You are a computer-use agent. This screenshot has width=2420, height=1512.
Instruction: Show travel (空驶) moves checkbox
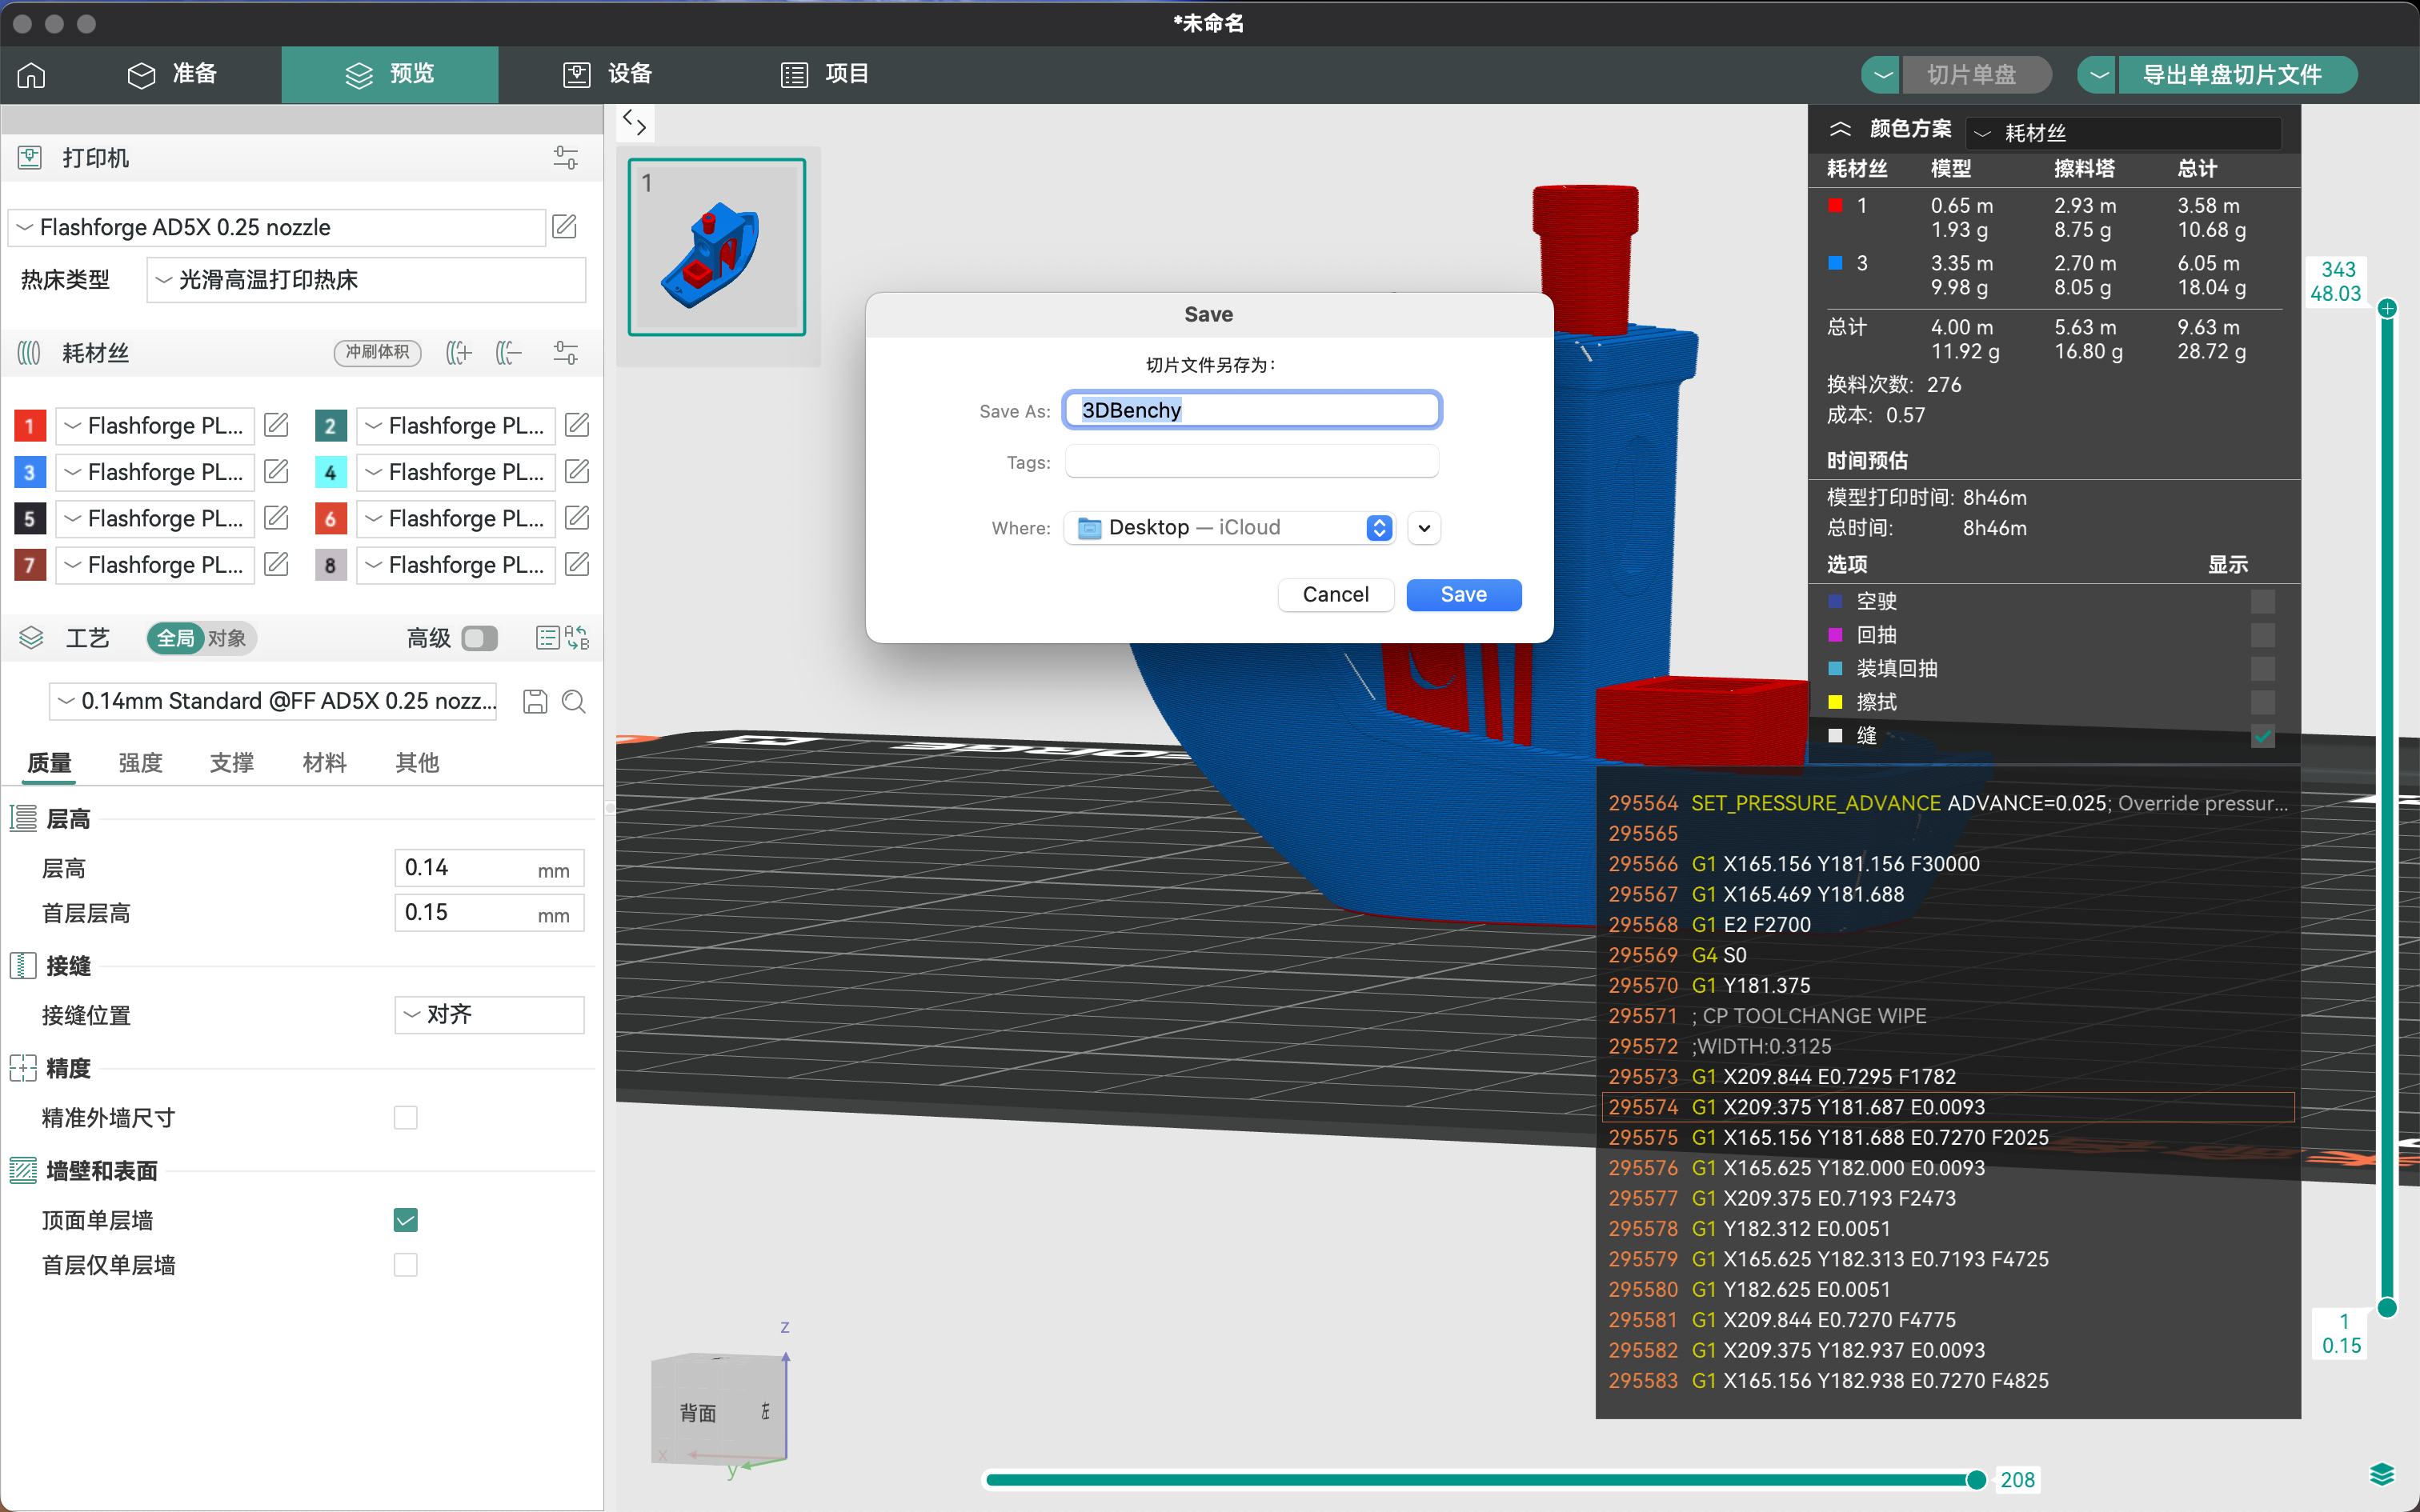pyautogui.click(x=2262, y=601)
